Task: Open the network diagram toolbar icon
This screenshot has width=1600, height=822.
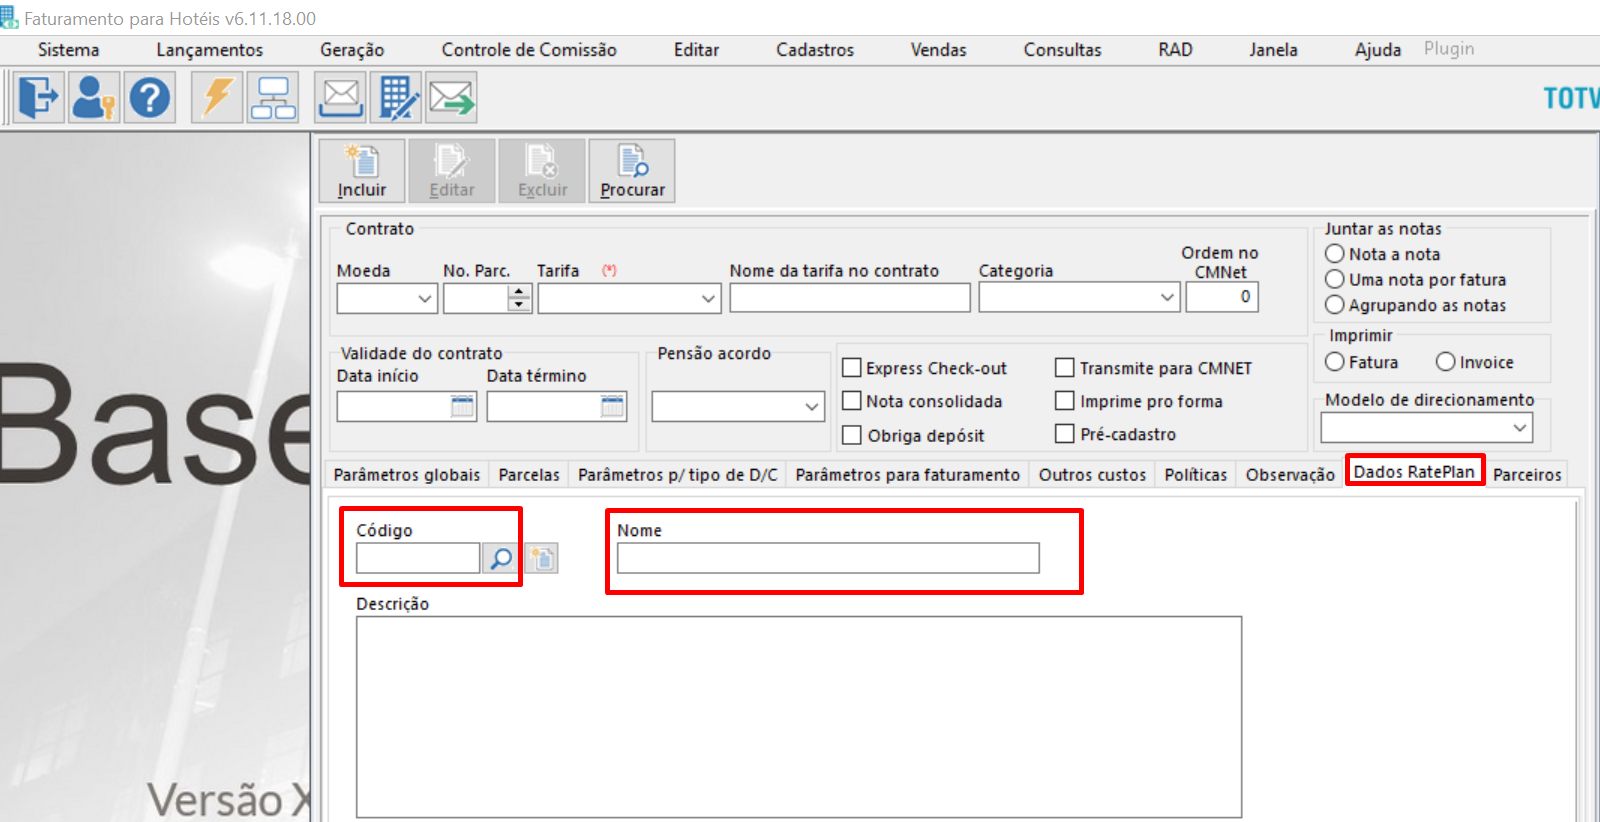Action: (x=273, y=98)
